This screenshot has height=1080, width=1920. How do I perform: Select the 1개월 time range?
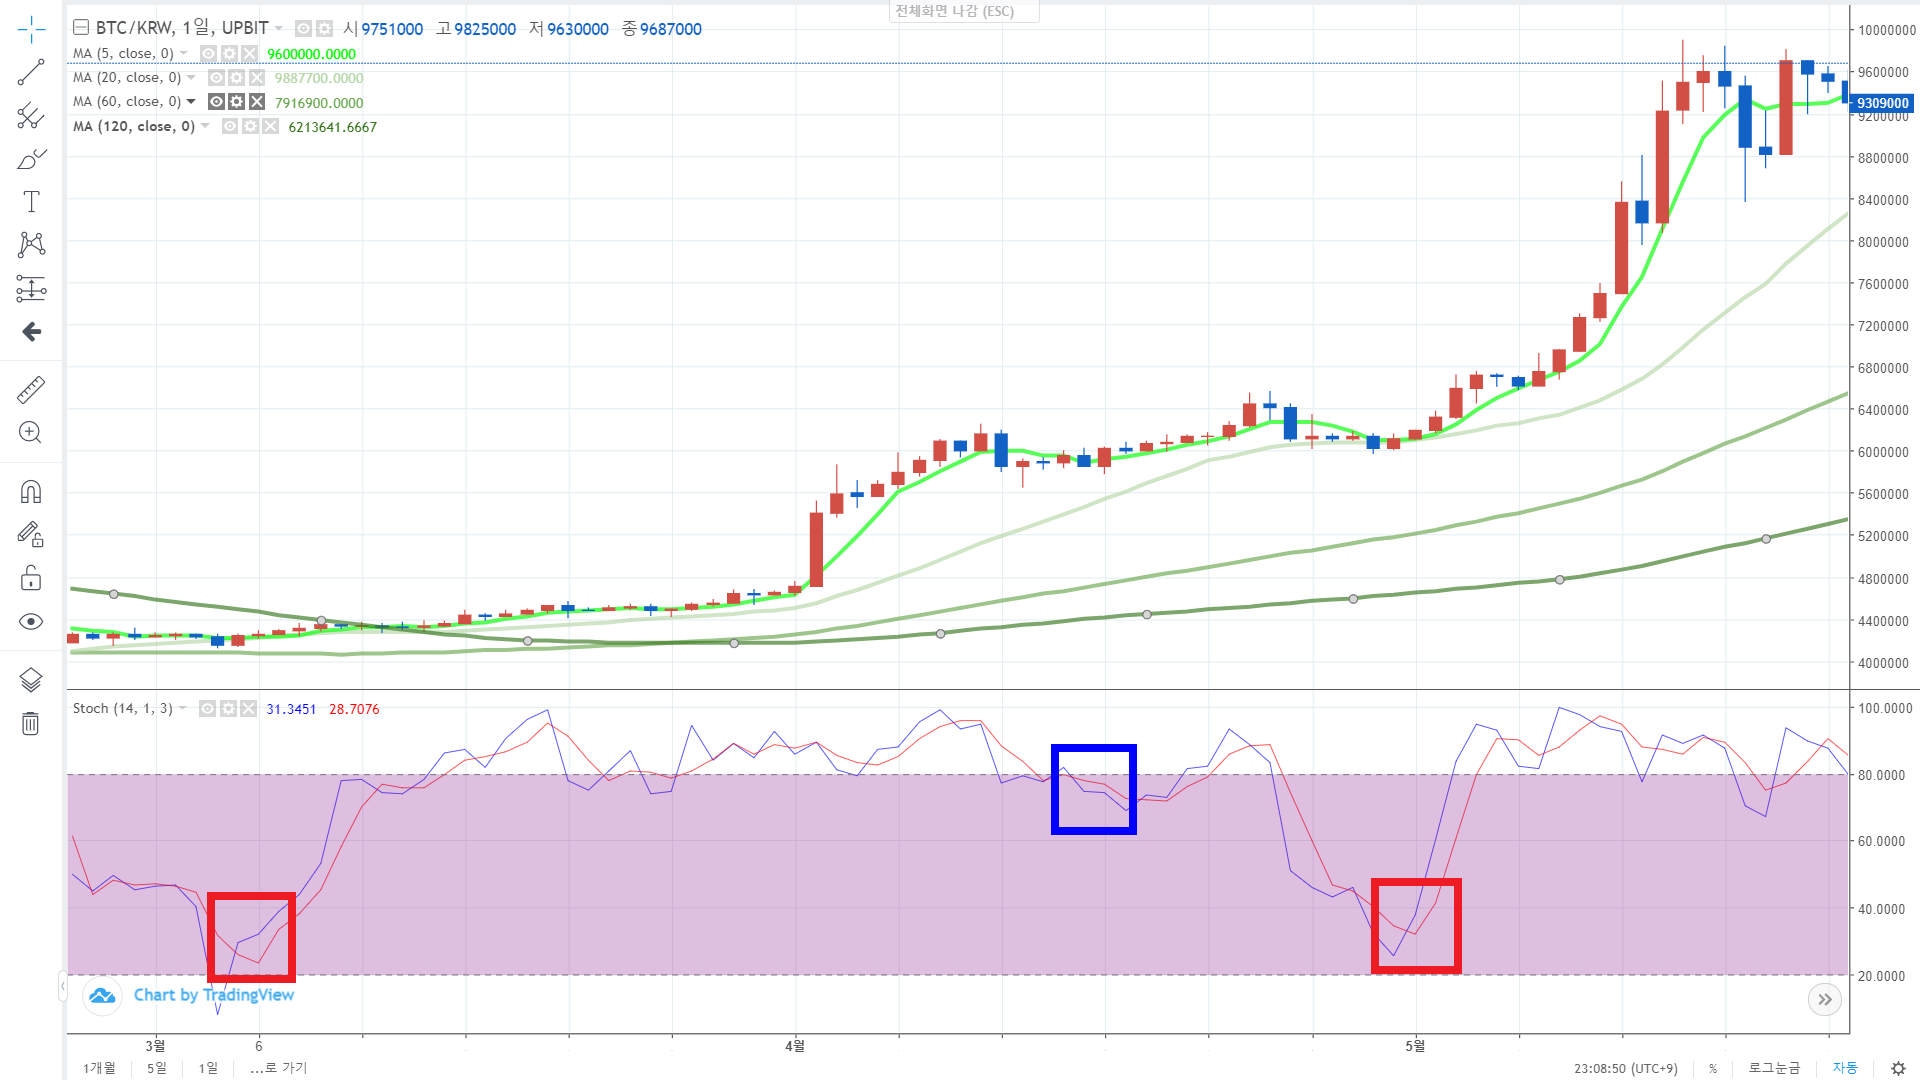click(99, 1068)
